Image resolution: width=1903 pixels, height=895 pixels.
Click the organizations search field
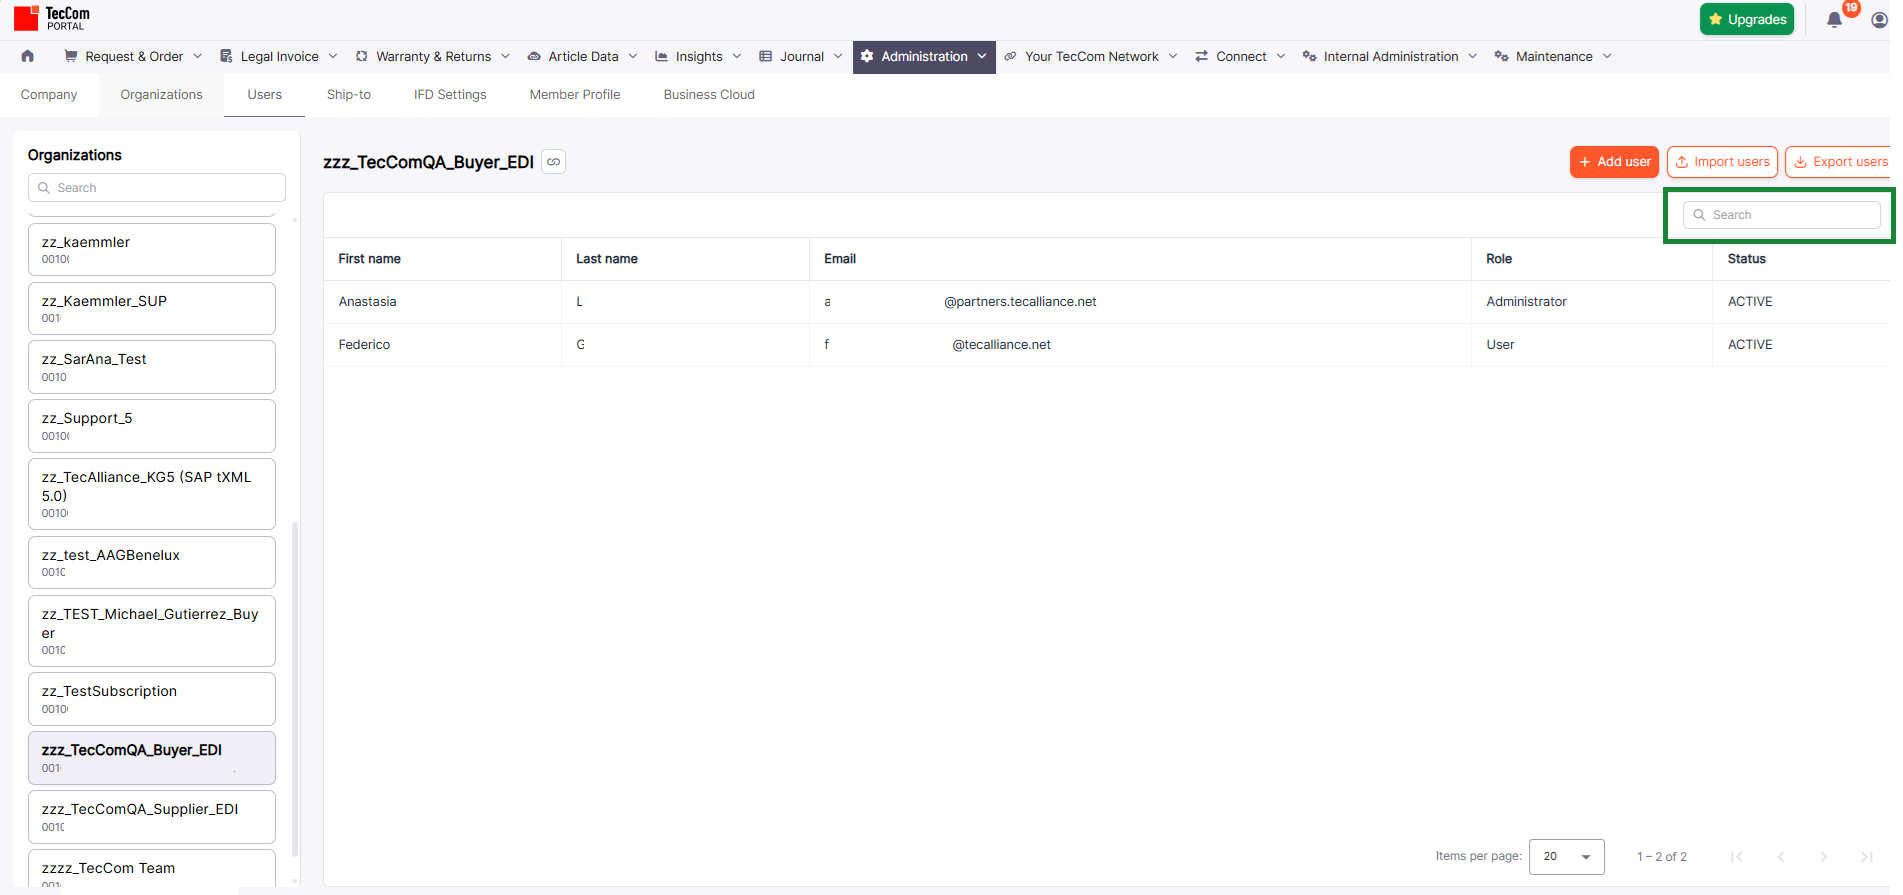coord(157,188)
